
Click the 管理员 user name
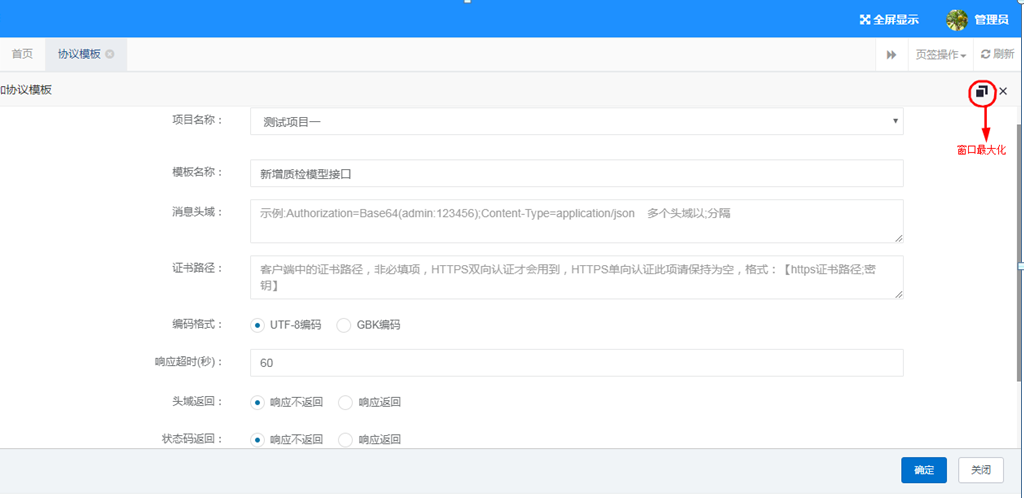tap(991, 20)
